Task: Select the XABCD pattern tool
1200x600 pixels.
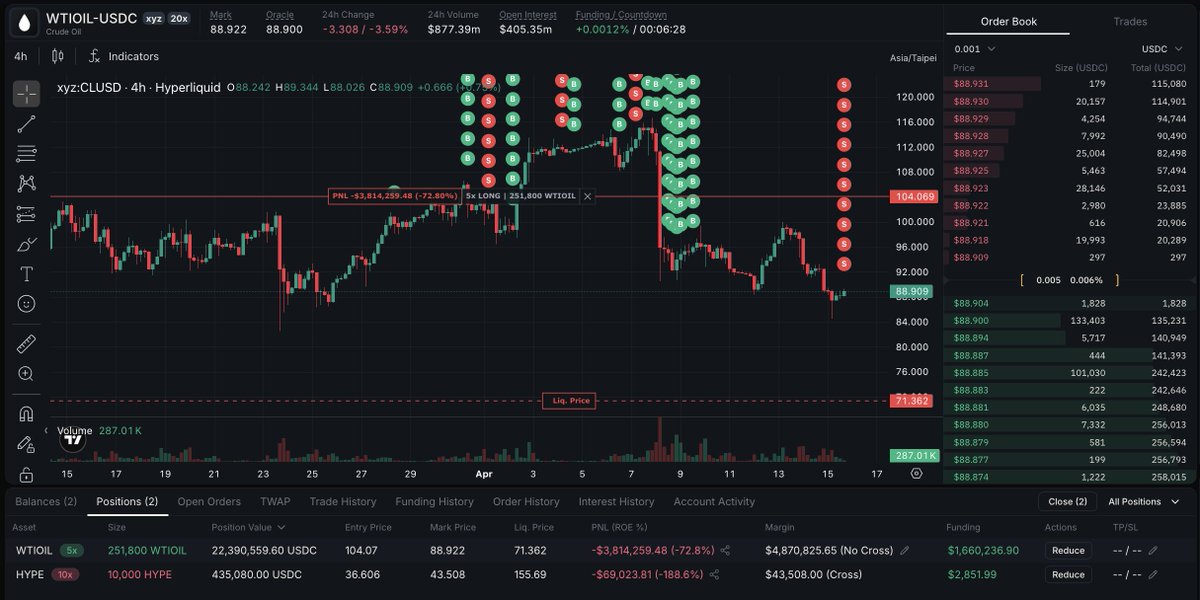Action: pos(26,184)
